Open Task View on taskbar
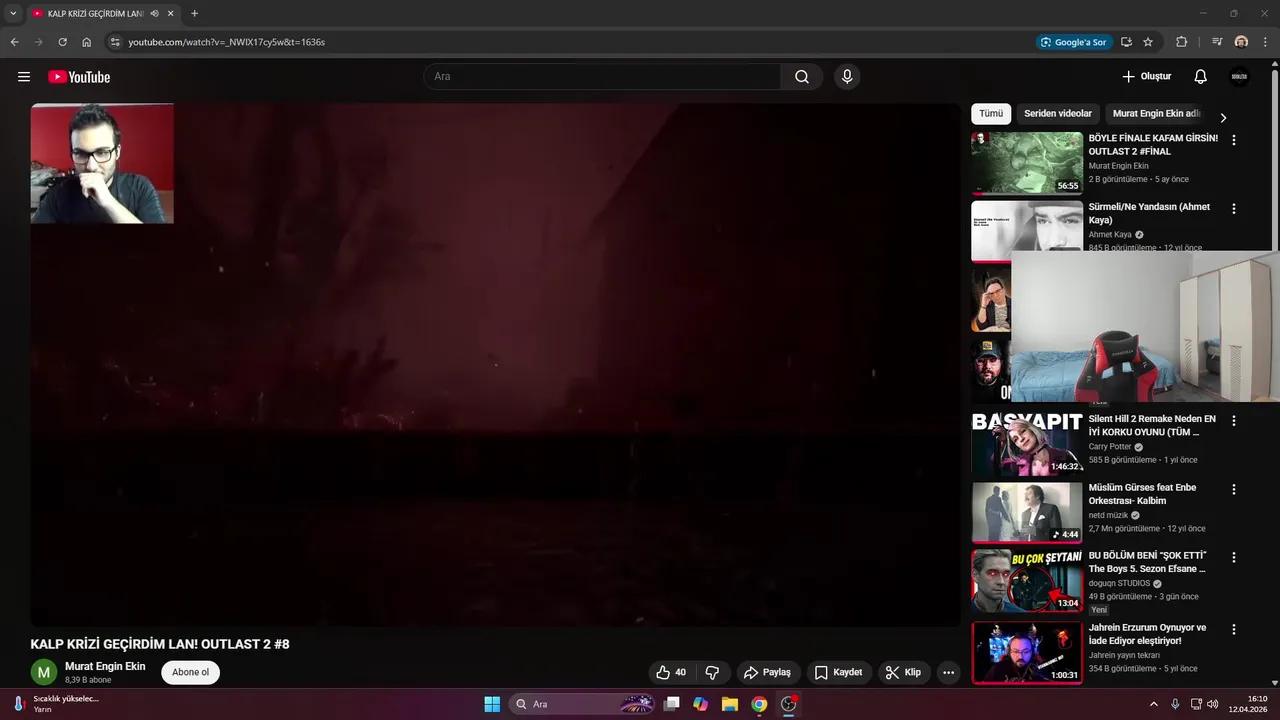Screen dimensions: 1280x720 (x=672, y=704)
